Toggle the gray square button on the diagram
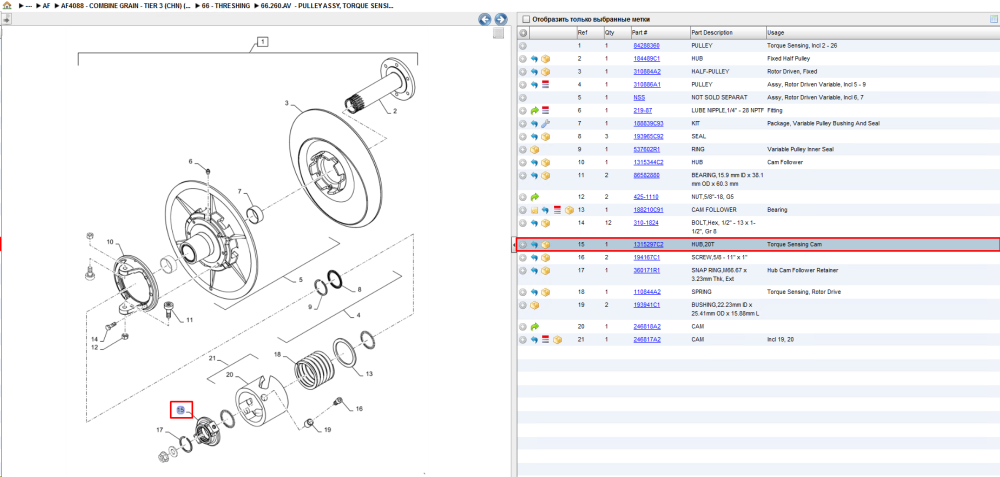The width and height of the screenshot is (1000, 477). (499, 33)
